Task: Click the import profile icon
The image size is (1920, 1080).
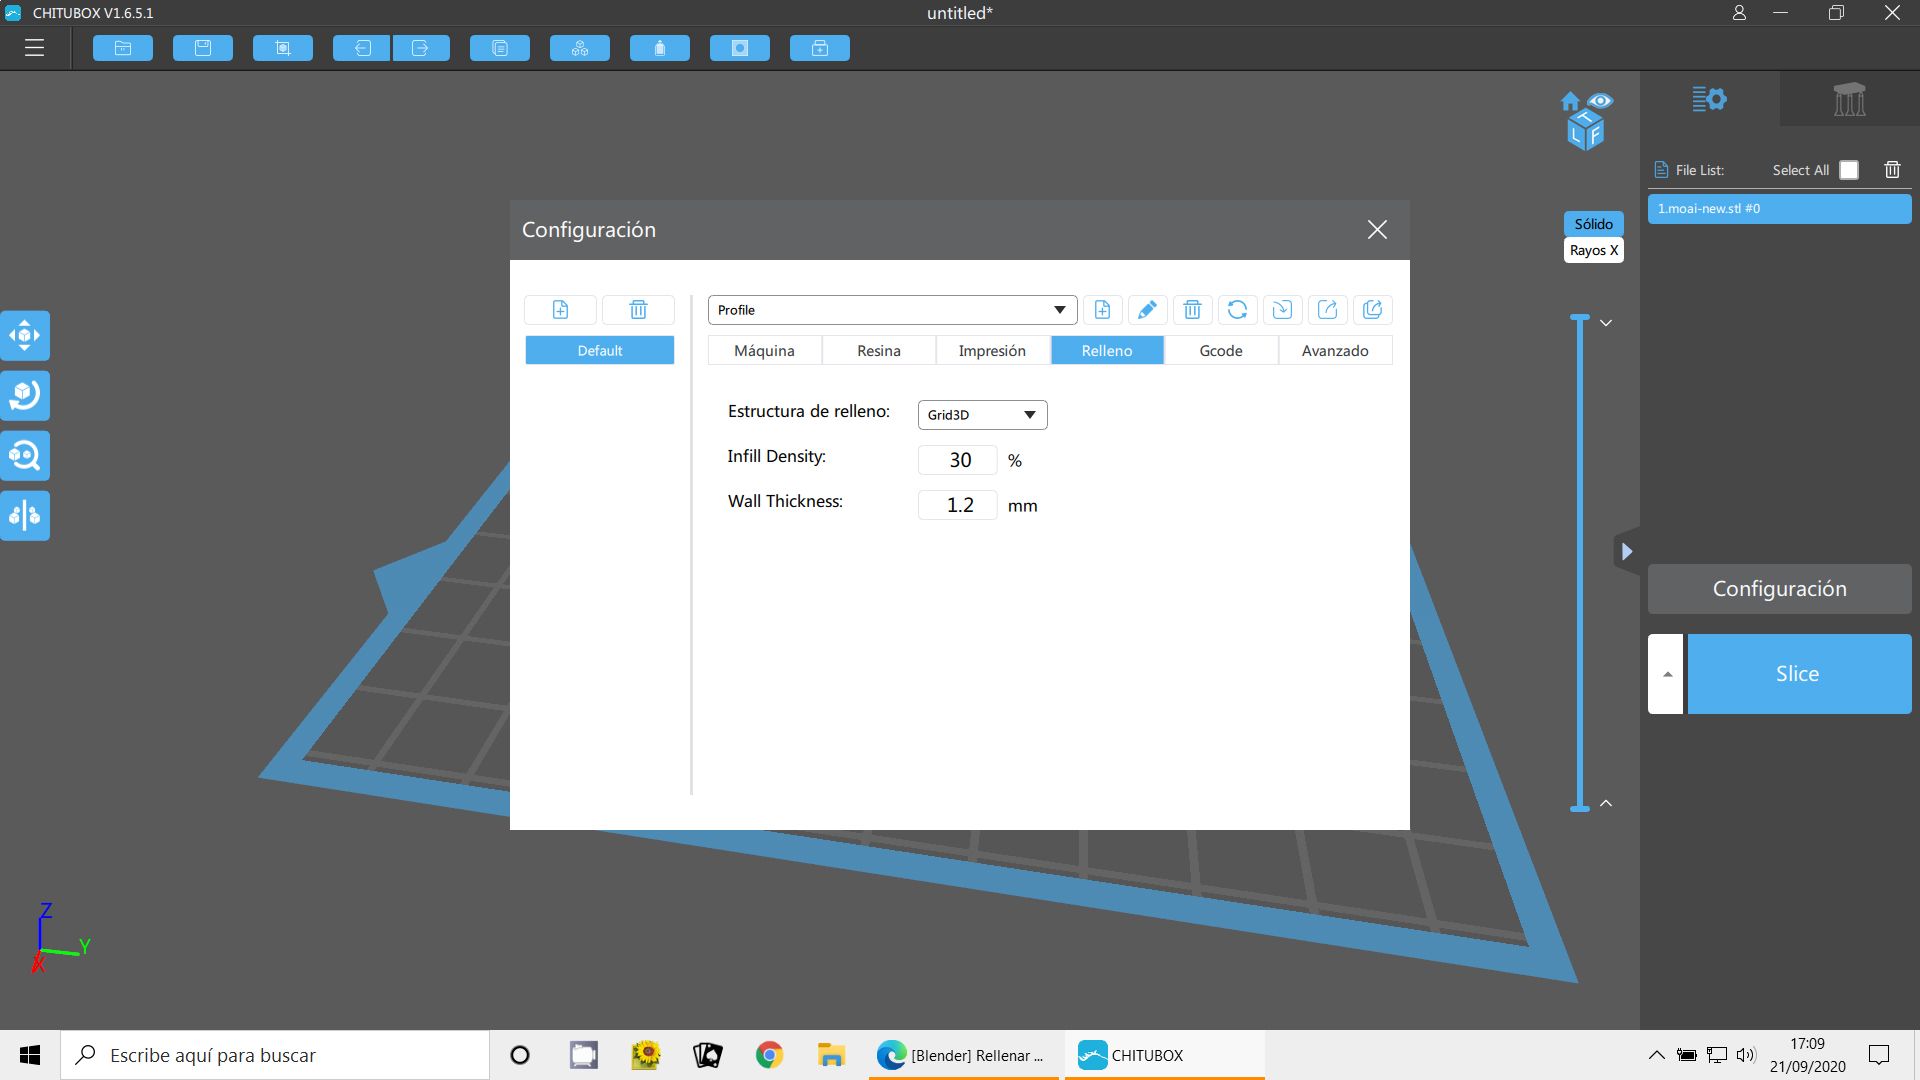Action: click(x=1282, y=310)
